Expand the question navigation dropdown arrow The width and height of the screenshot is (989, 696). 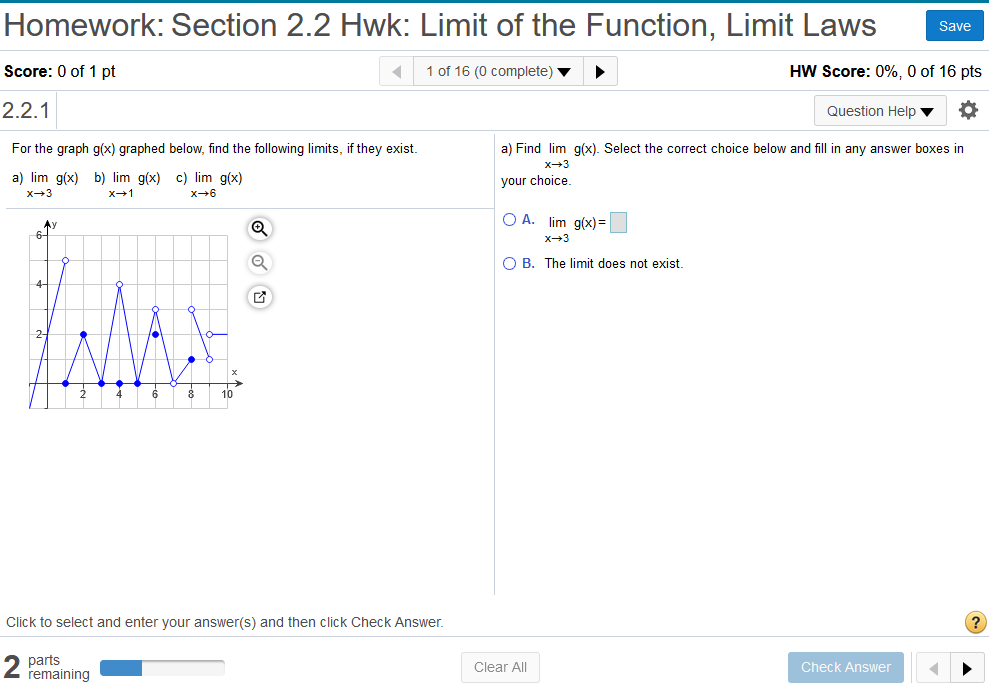click(565, 71)
